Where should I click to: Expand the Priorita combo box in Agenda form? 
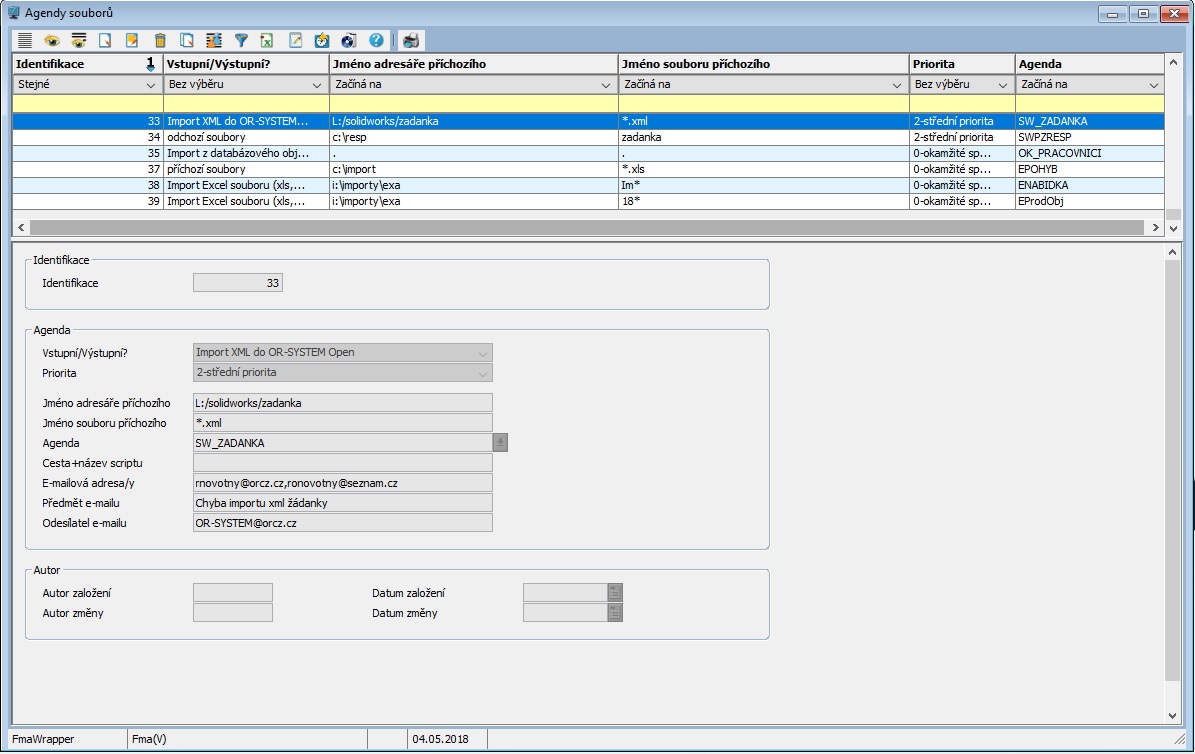pos(483,373)
